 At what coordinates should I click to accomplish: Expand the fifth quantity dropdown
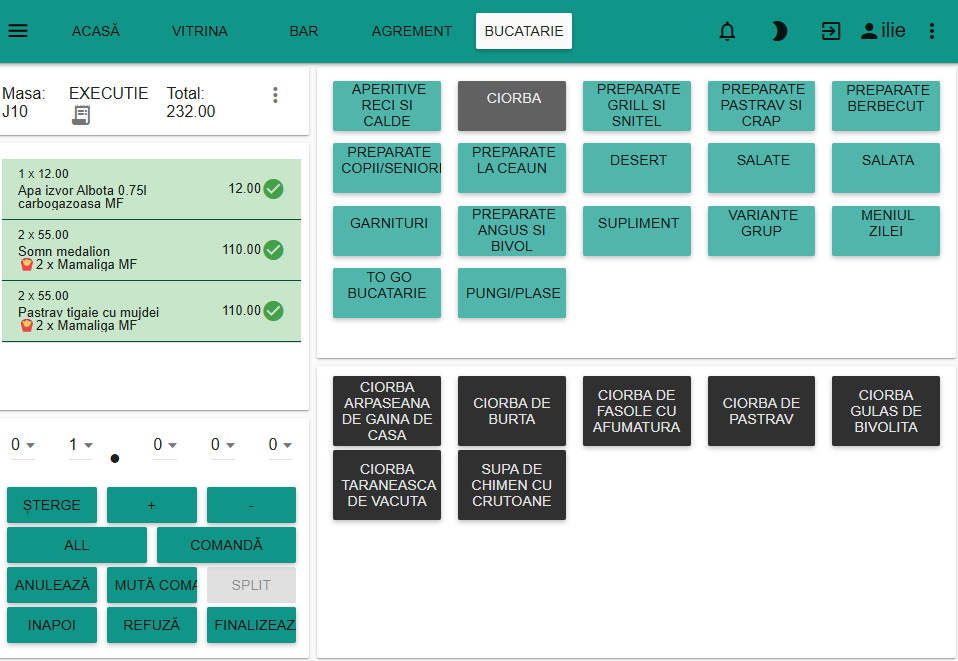click(280, 445)
